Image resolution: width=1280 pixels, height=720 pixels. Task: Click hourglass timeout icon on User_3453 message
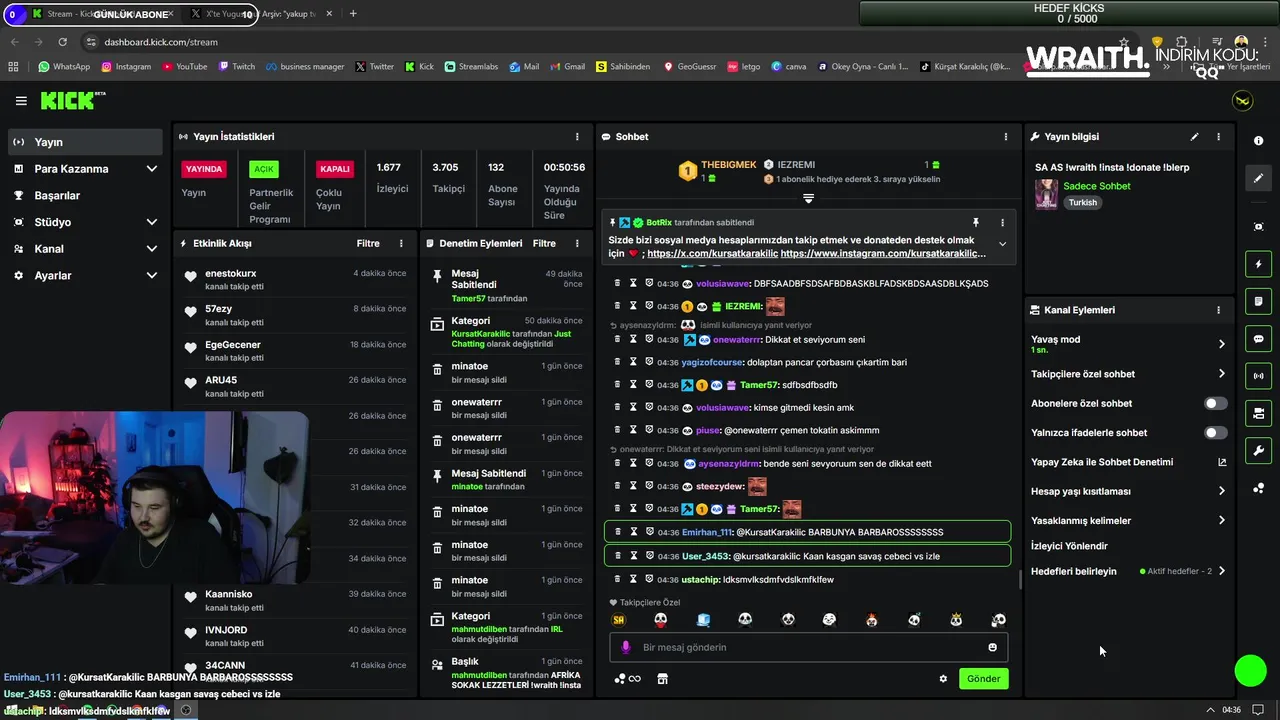point(633,556)
